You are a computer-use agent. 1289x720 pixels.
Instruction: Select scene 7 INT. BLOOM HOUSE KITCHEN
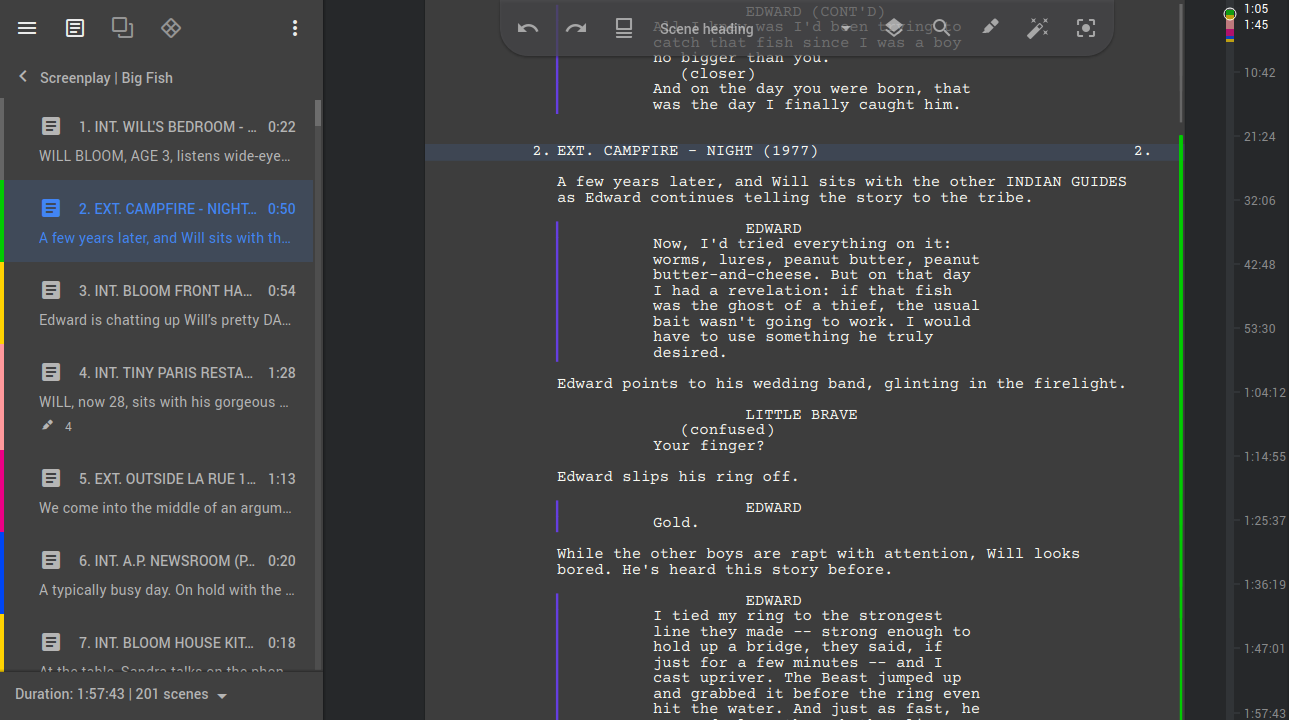click(159, 642)
